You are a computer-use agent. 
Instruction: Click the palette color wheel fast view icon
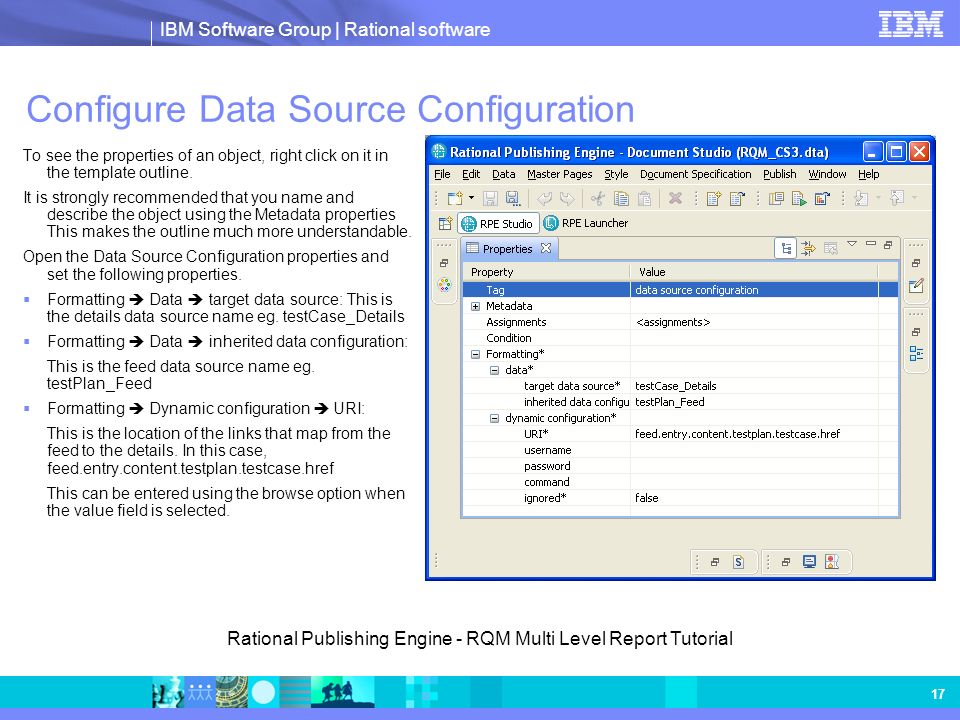[x=444, y=285]
